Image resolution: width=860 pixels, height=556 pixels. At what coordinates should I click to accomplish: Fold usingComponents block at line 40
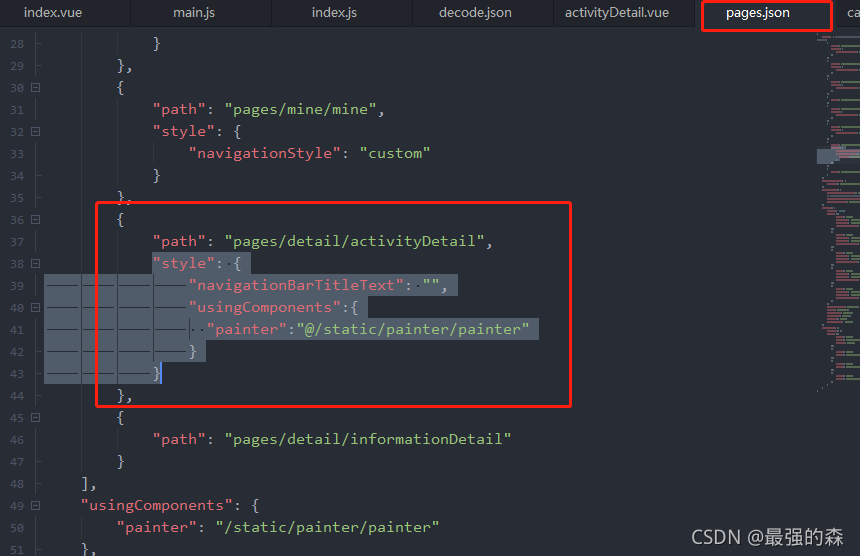[x=36, y=308]
